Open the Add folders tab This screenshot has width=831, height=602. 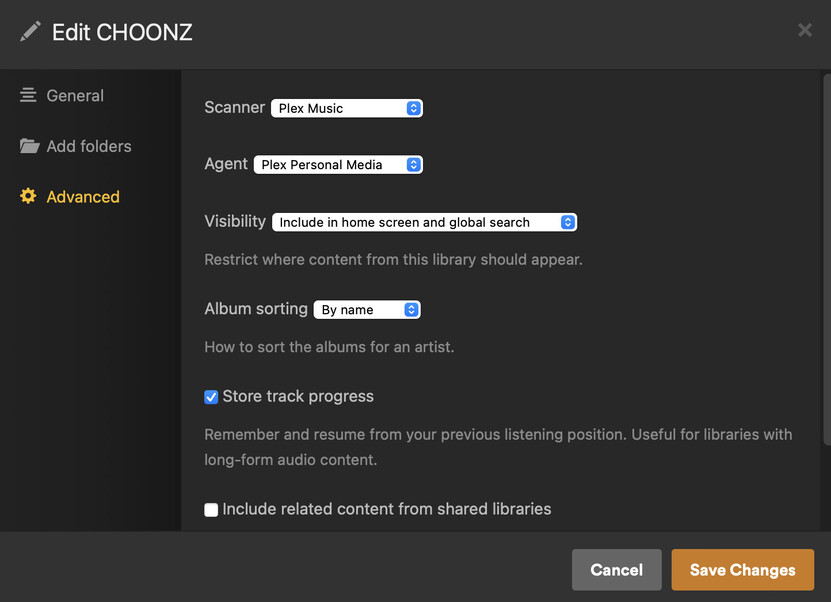tap(89, 146)
